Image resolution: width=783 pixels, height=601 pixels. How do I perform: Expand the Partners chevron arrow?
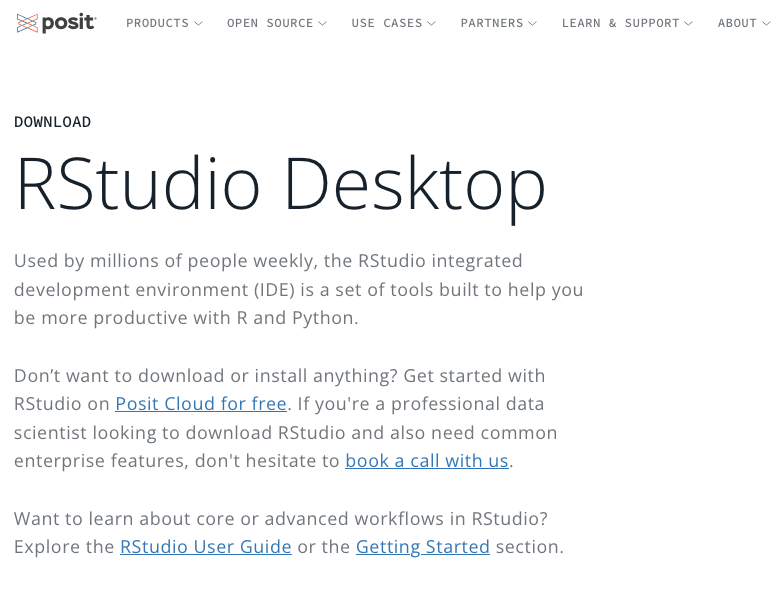[x=533, y=23]
